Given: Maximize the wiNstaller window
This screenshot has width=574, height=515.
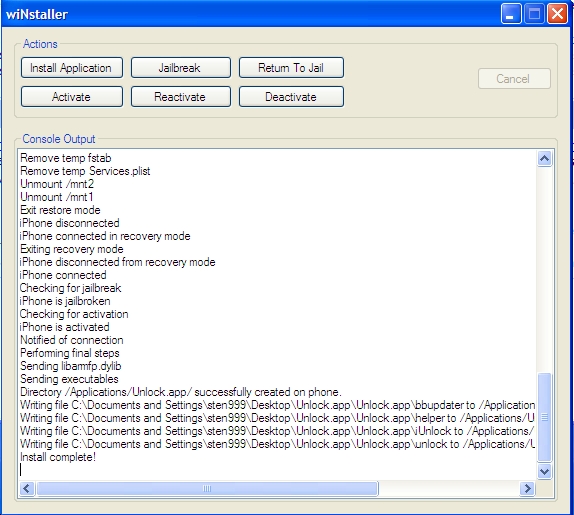Looking at the screenshot, I should 534,14.
